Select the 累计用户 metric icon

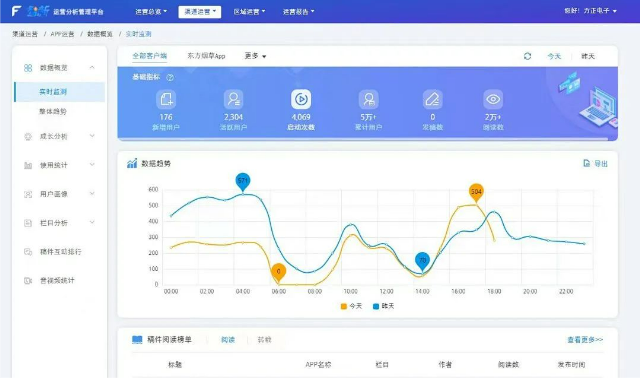[x=369, y=99]
